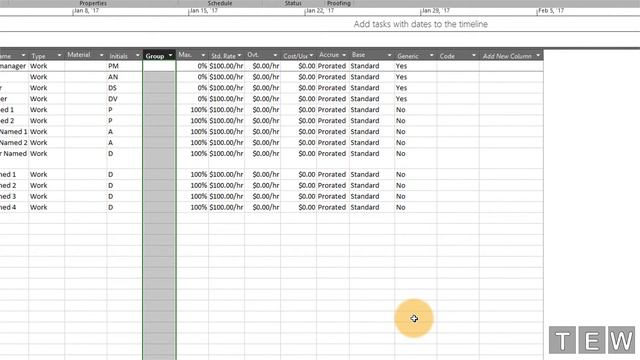Click the "ed 1" resource name cell

coord(14,110)
